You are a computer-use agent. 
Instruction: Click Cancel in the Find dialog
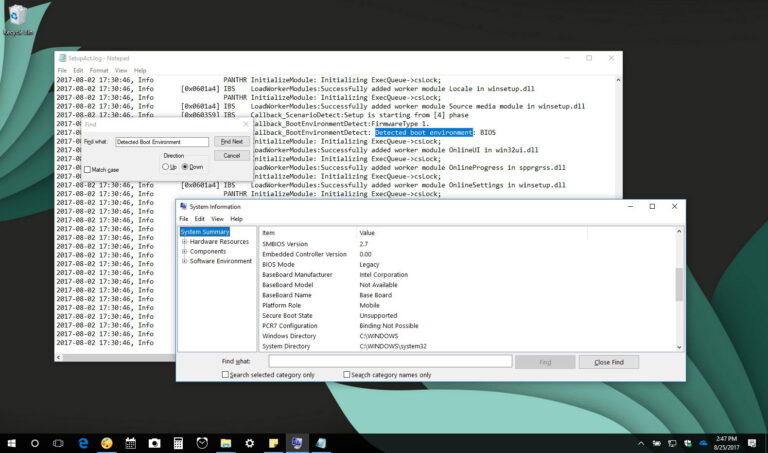click(232, 156)
